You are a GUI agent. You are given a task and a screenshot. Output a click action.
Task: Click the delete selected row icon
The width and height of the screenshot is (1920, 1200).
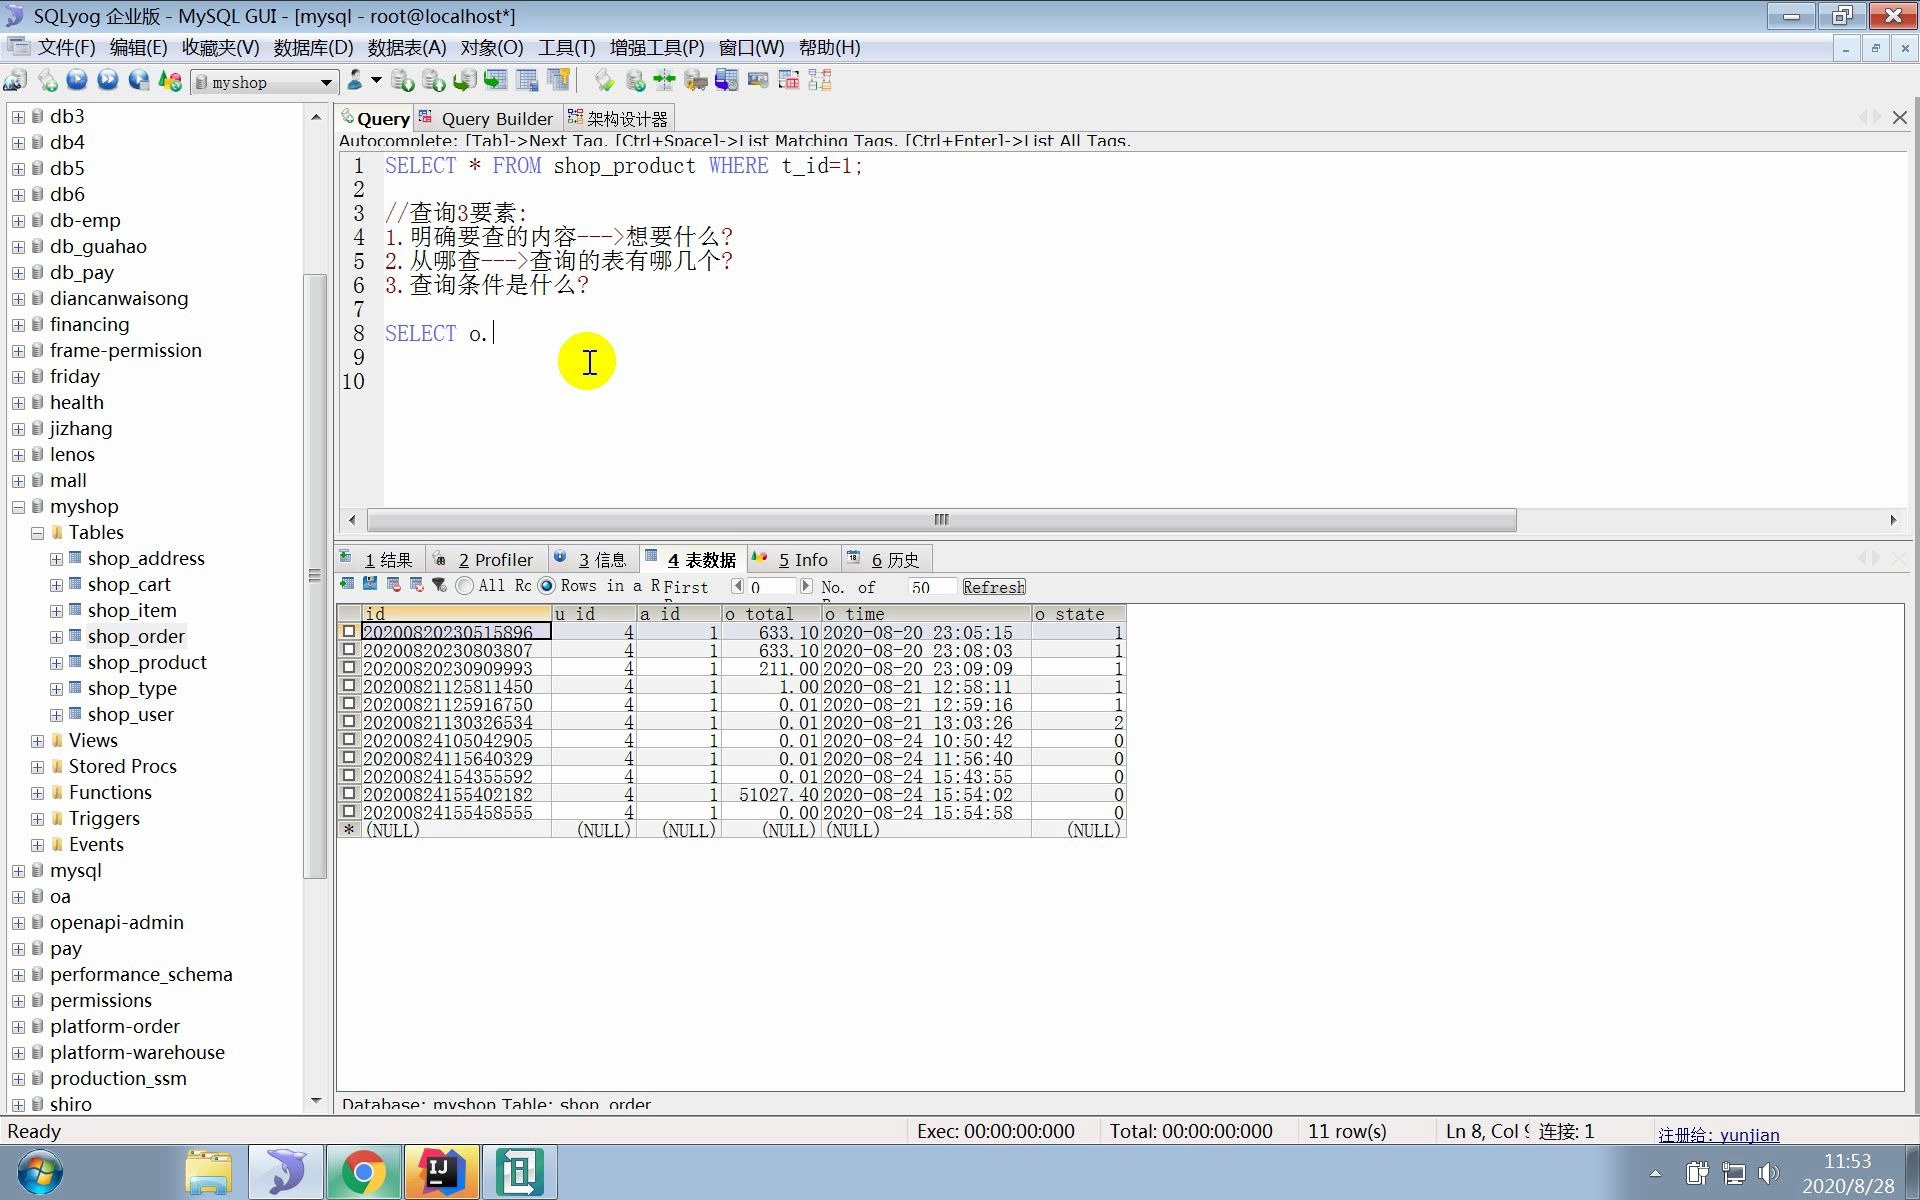click(x=394, y=585)
